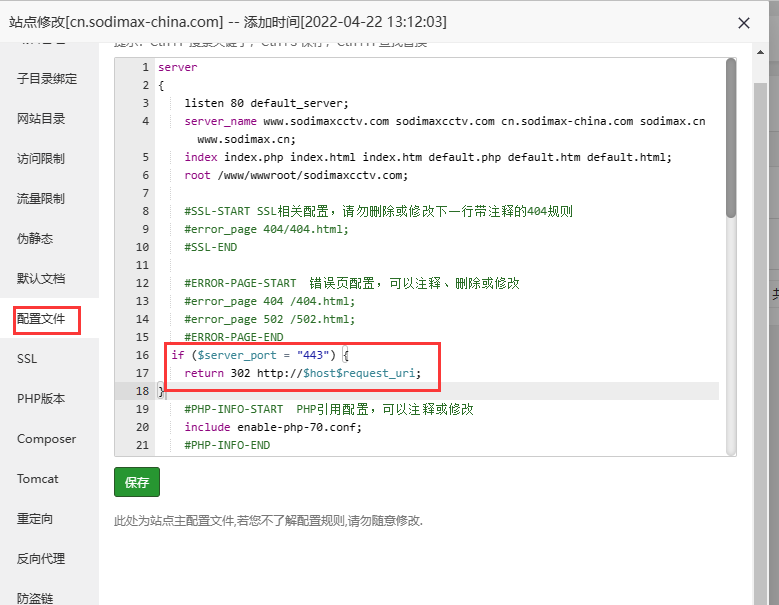The width and height of the screenshot is (779, 605).
Task: Click the server_name directive keyword
Action: [x=221, y=121]
